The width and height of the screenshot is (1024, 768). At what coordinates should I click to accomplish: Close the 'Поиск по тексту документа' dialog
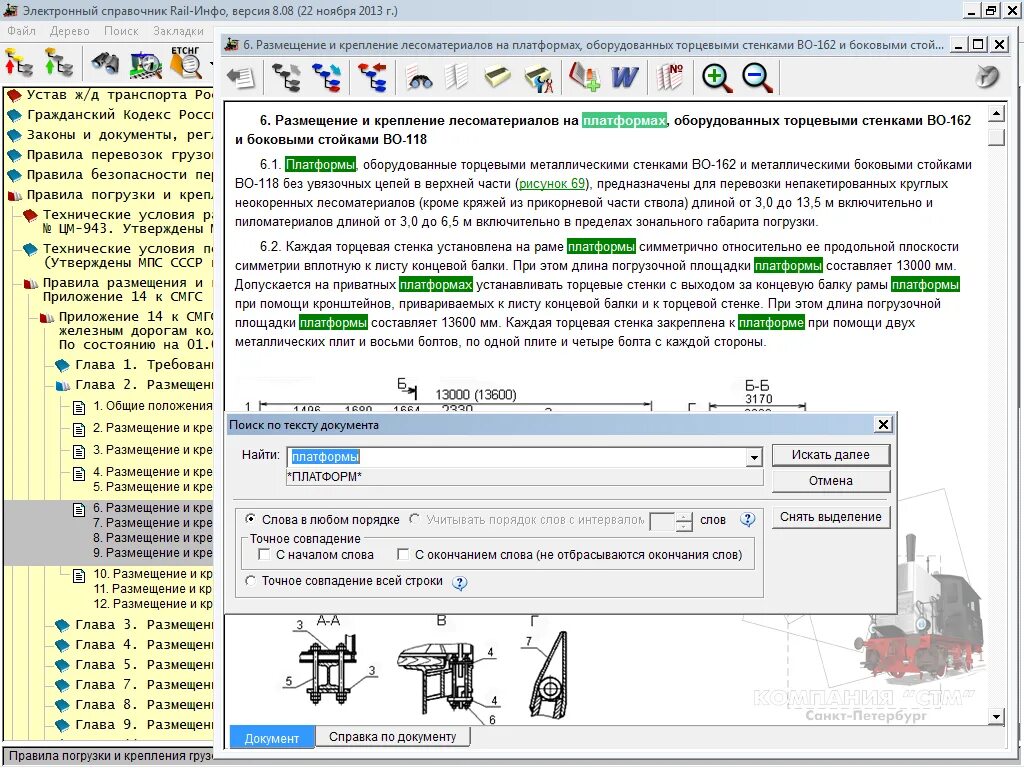click(883, 424)
